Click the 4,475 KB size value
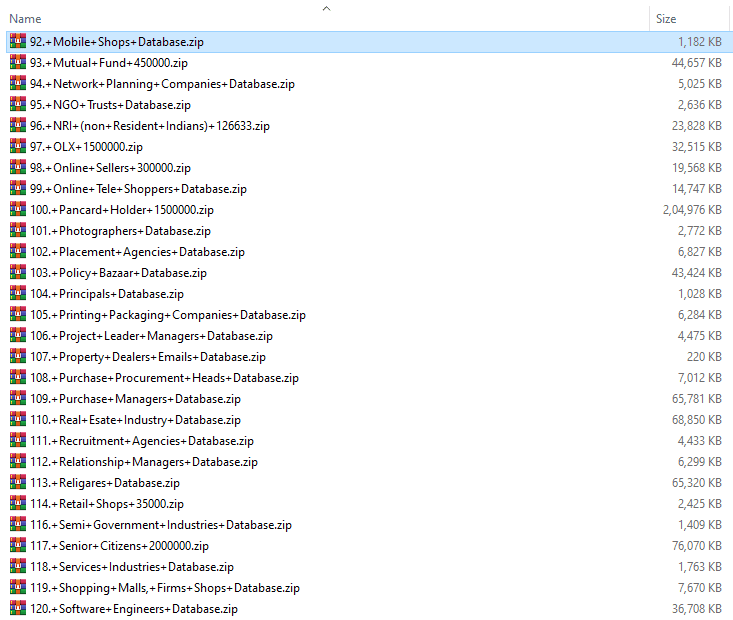Screen dimensions: 733x620 (x=700, y=336)
